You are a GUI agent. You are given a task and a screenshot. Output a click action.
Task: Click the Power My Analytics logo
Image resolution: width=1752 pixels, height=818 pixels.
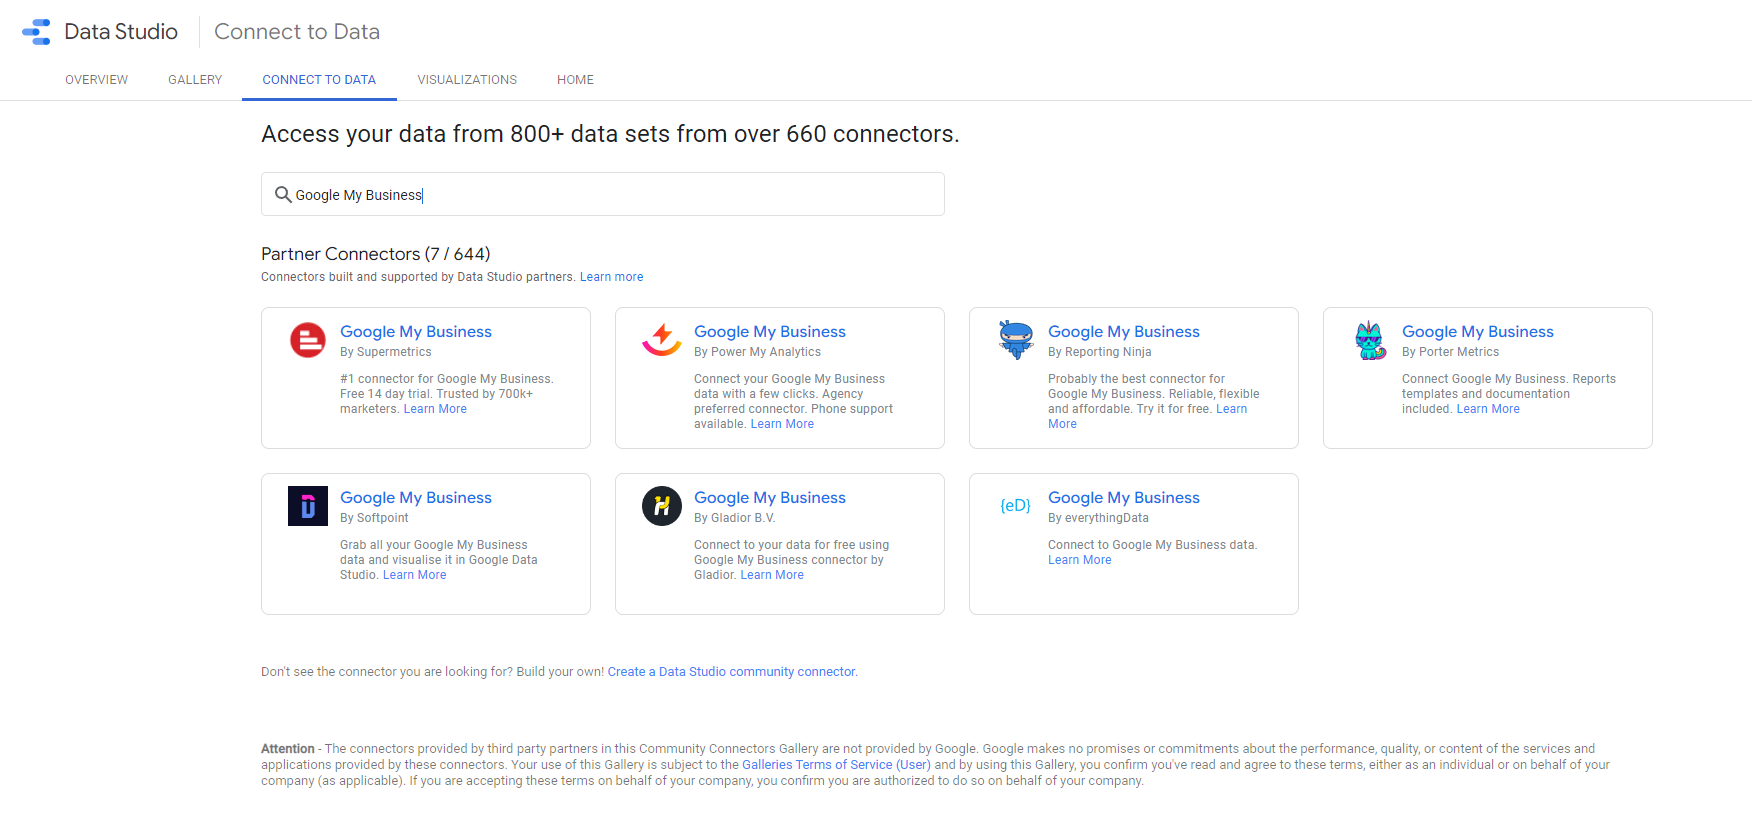point(662,340)
